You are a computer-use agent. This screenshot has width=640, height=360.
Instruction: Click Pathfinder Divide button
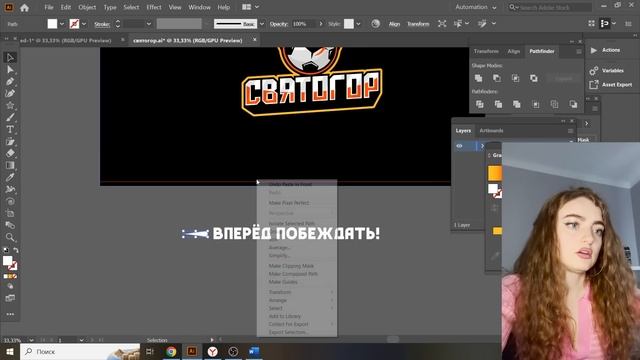click(x=480, y=104)
